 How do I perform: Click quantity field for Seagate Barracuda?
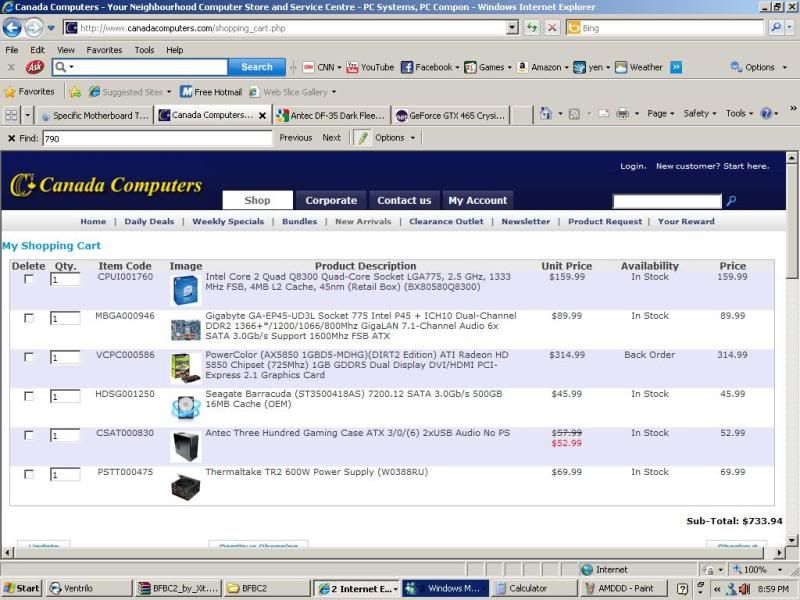65,396
